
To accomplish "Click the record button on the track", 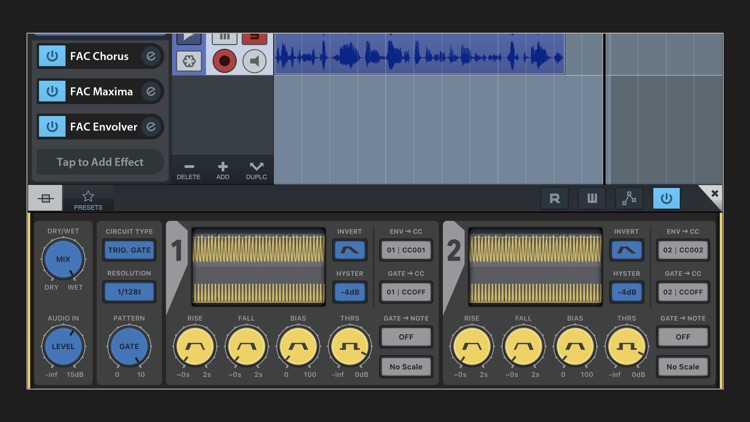I will pyautogui.click(x=224, y=61).
